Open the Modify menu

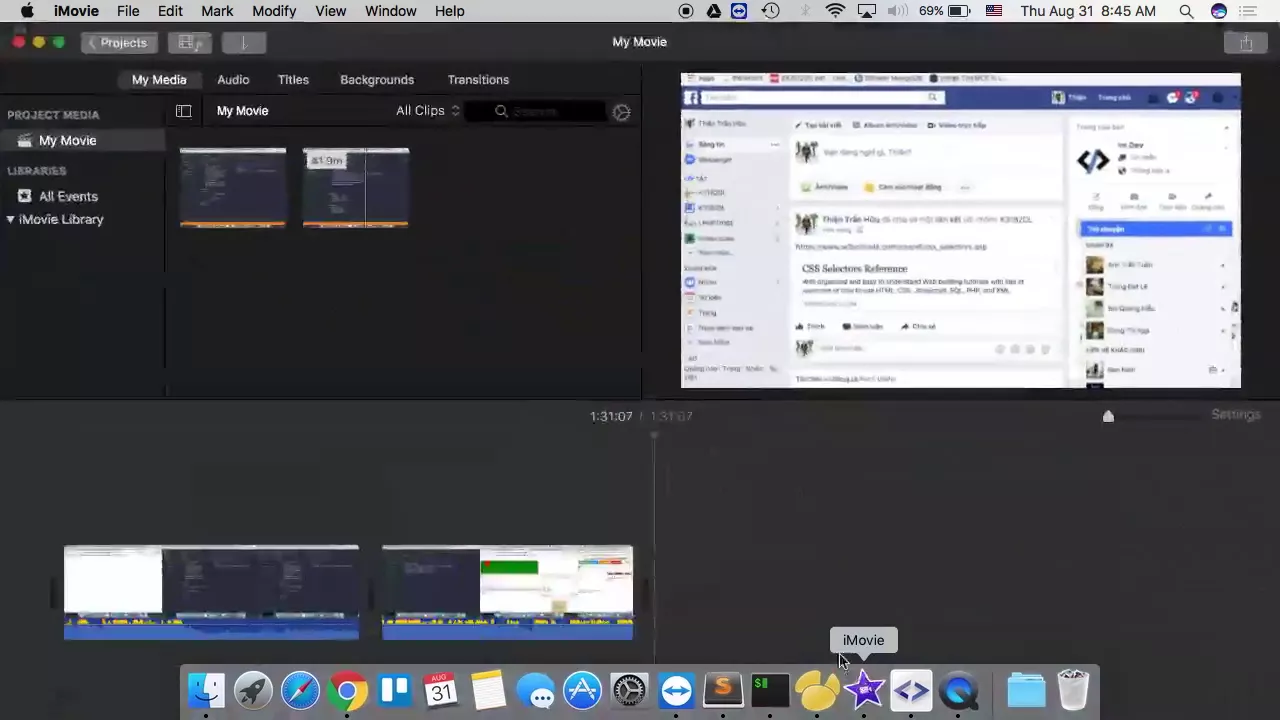click(x=274, y=11)
